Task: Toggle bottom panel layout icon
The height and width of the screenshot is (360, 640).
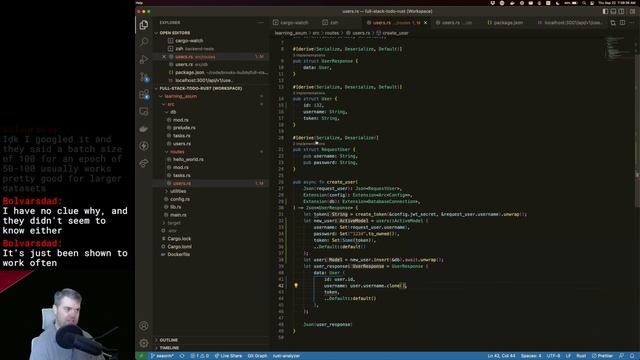Action: point(613,11)
